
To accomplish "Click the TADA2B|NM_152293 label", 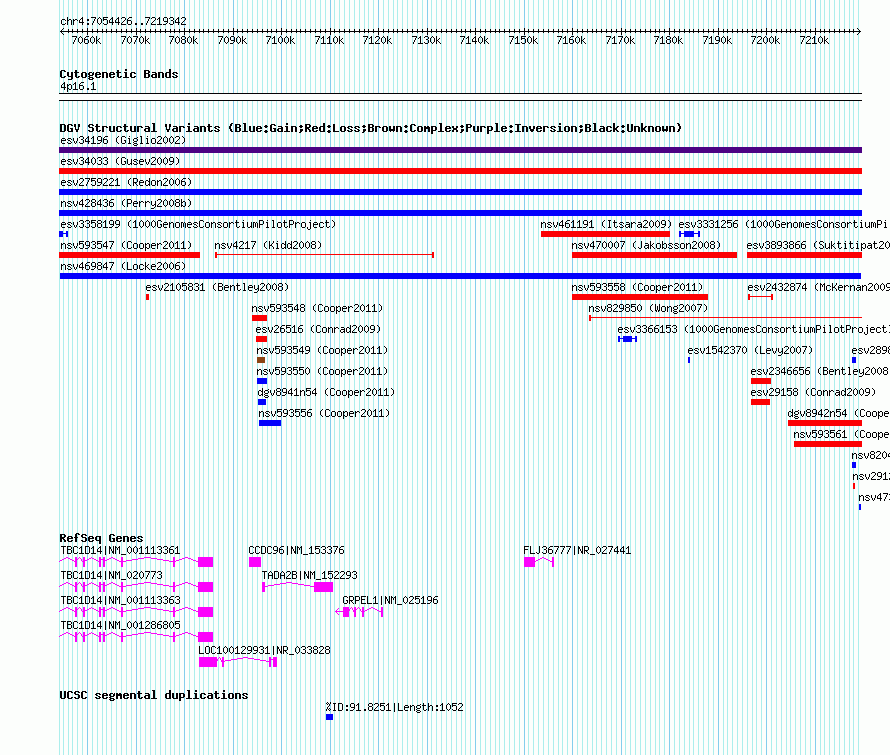I will 309,575.
